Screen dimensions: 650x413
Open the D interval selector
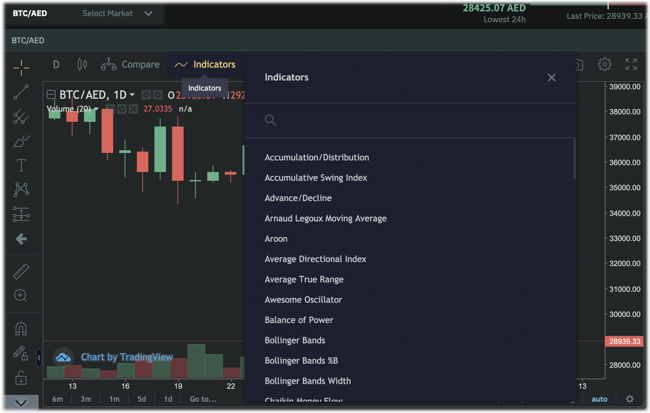point(56,65)
